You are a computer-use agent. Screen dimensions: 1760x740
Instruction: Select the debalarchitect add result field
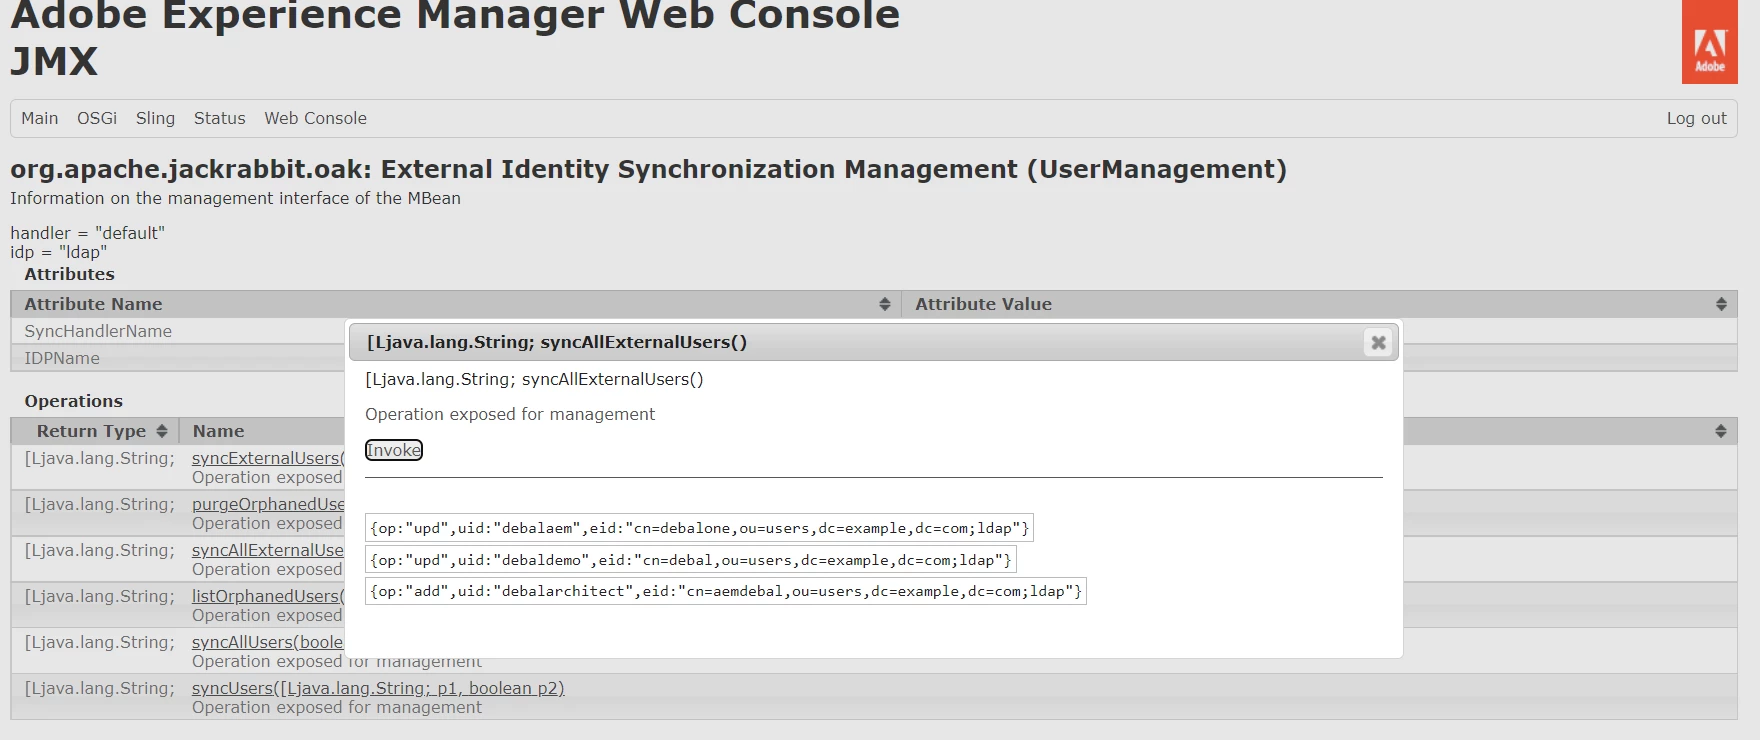coord(726,591)
